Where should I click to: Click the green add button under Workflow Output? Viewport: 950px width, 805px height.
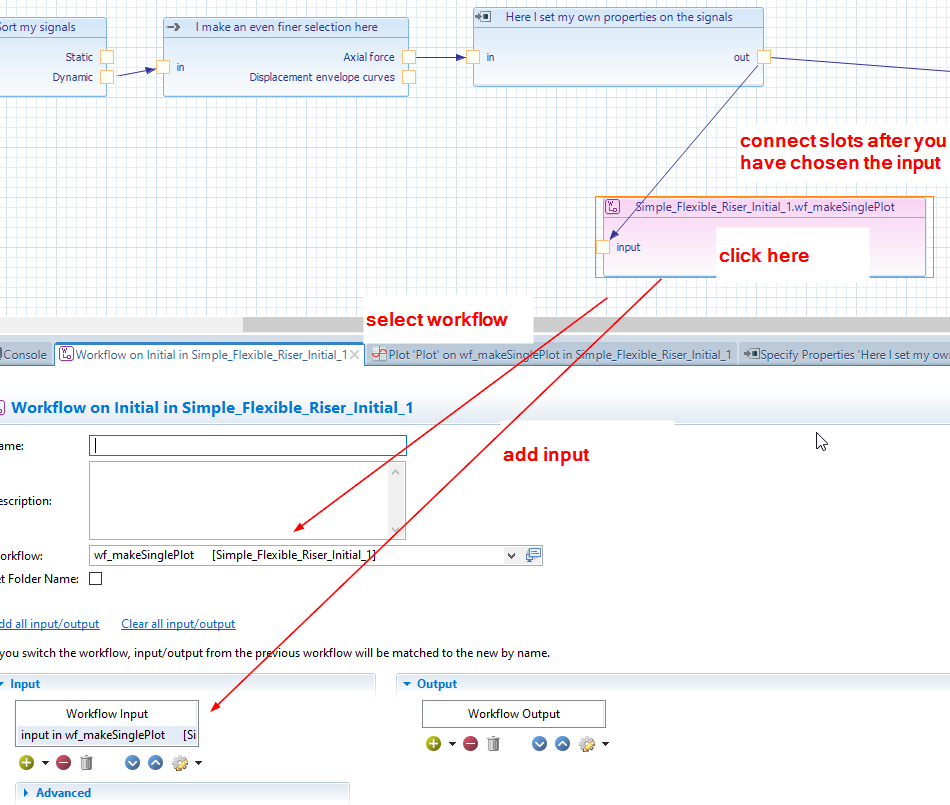433,744
